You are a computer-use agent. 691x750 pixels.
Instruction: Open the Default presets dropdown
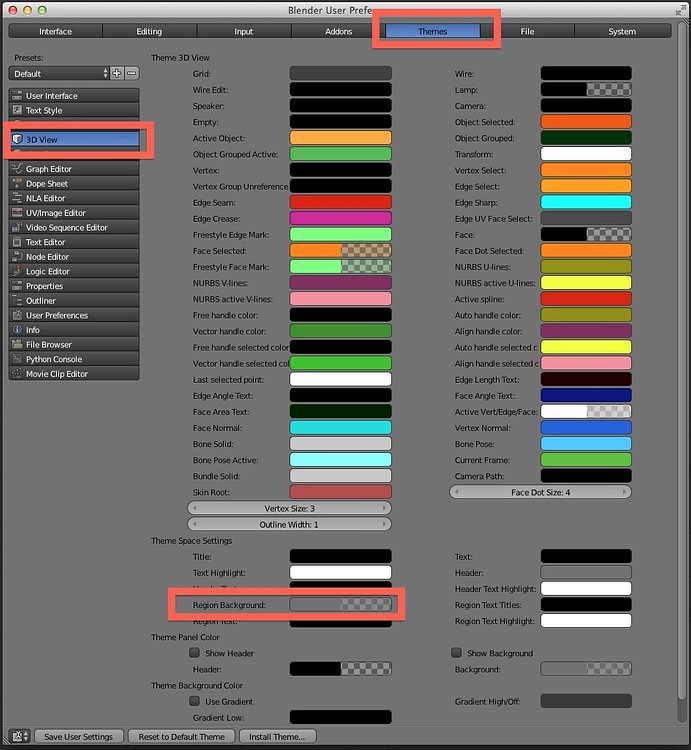click(59, 73)
